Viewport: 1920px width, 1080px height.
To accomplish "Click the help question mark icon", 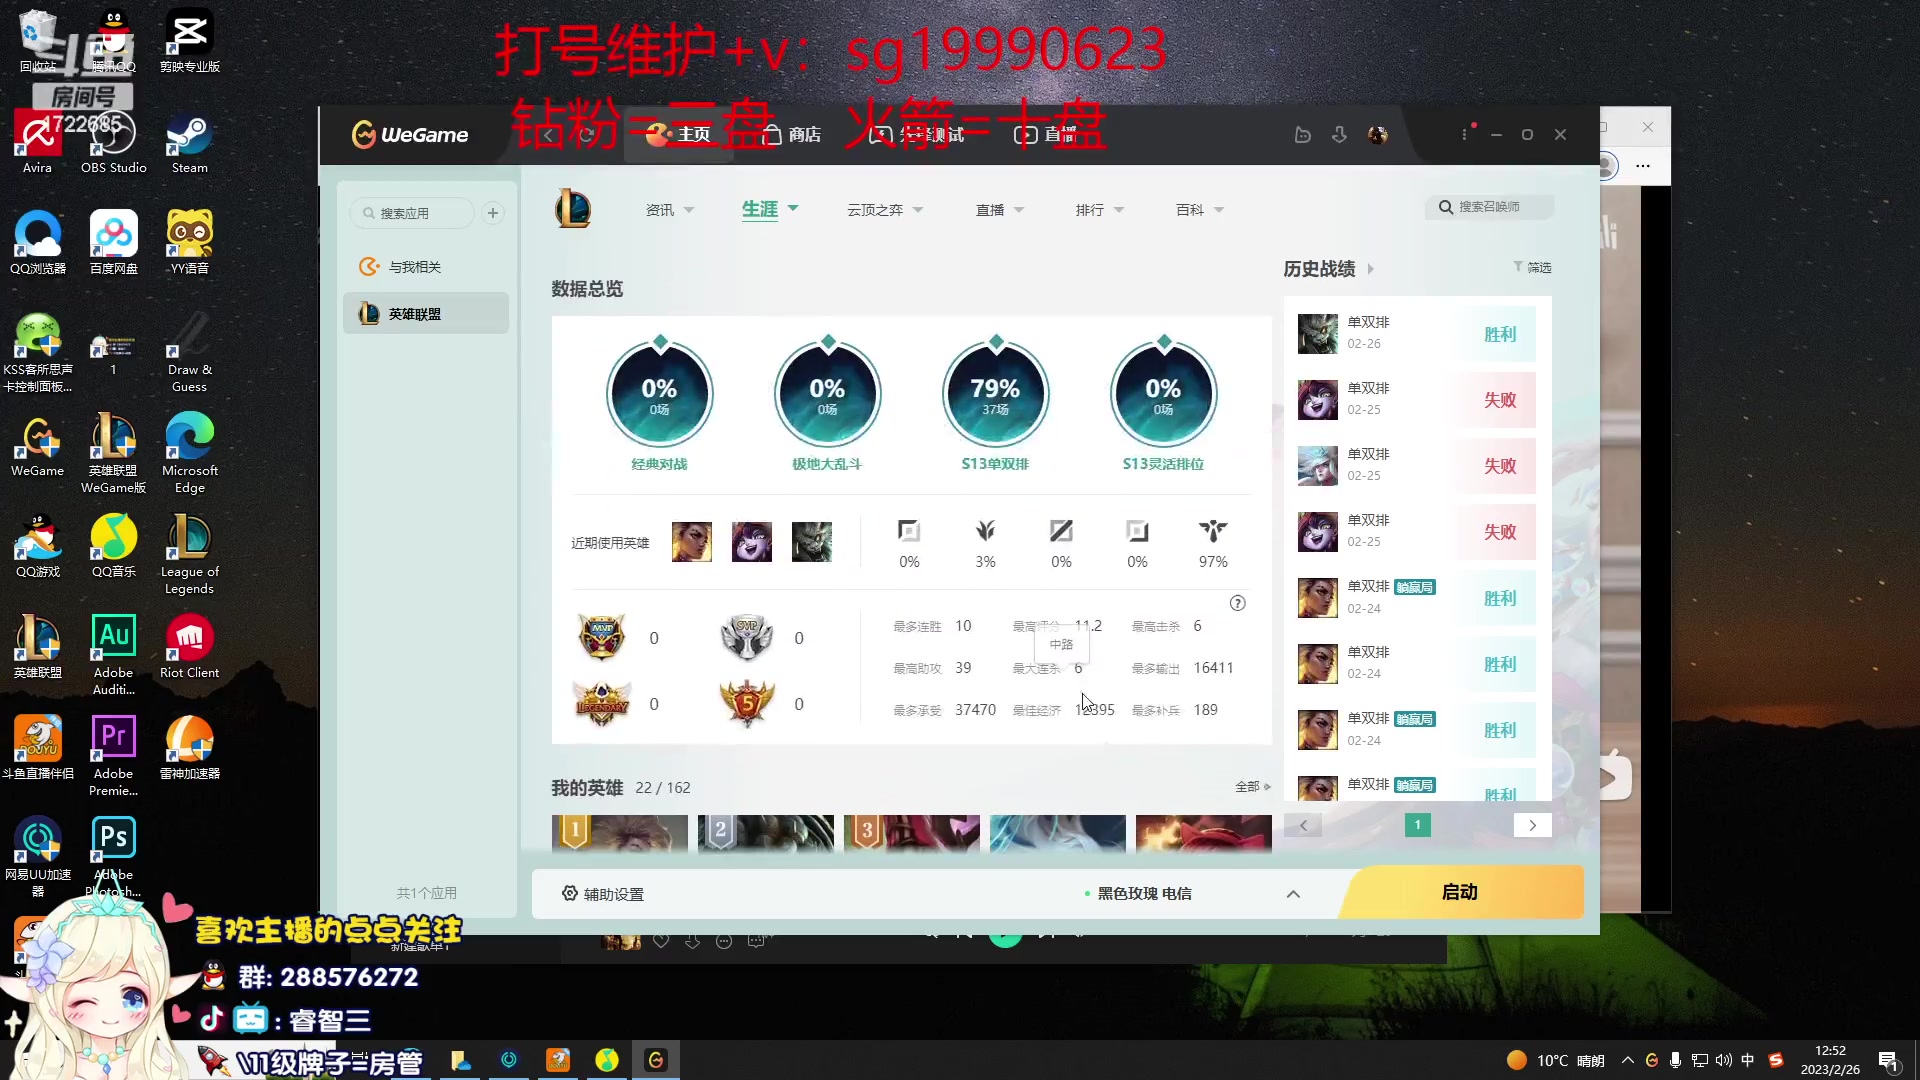I will 1238,603.
